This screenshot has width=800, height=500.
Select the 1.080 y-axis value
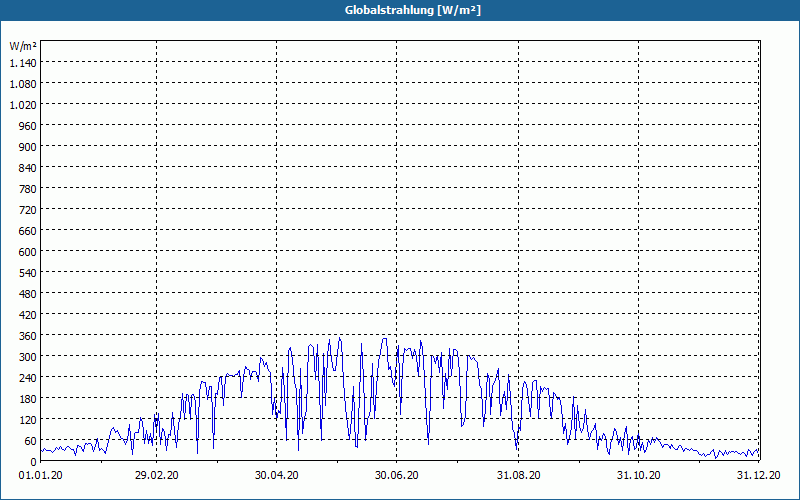[x=23, y=84]
